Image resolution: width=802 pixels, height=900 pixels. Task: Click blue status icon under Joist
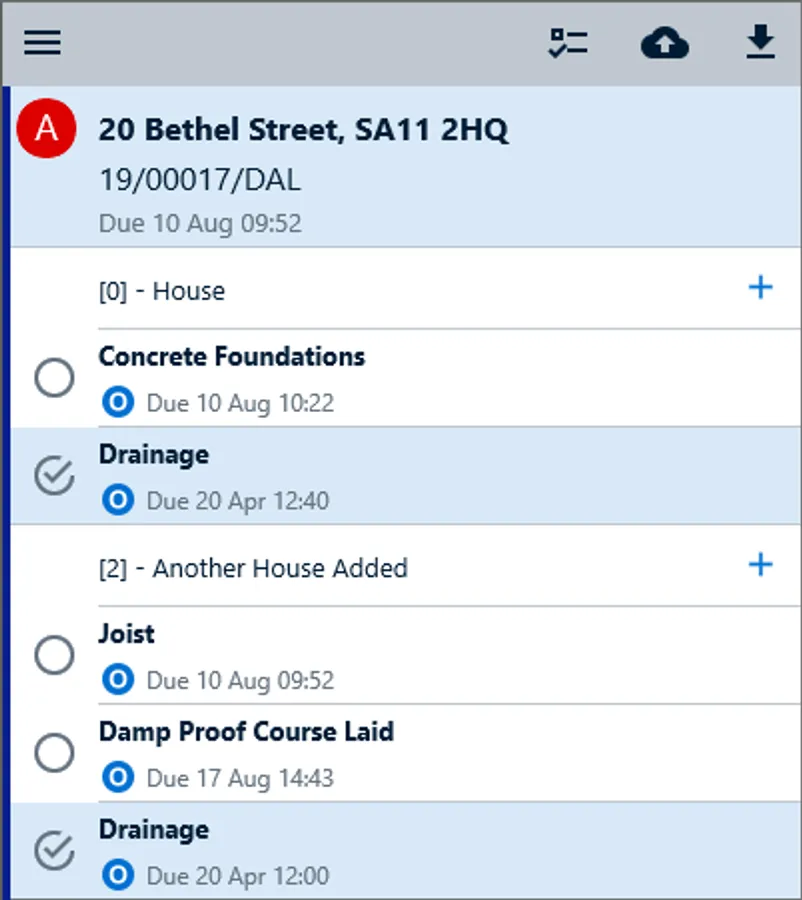click(x=118, y=679)
